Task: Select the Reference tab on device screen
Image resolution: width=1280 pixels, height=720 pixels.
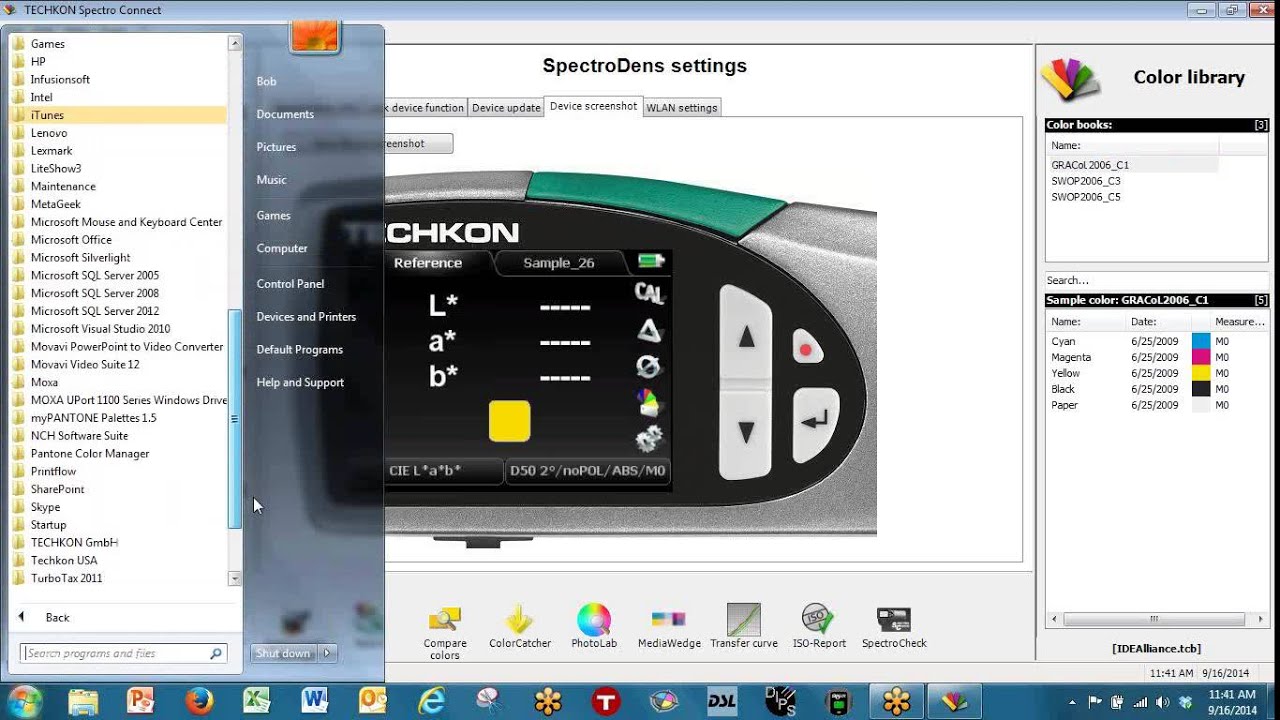Action: (428, 263)
